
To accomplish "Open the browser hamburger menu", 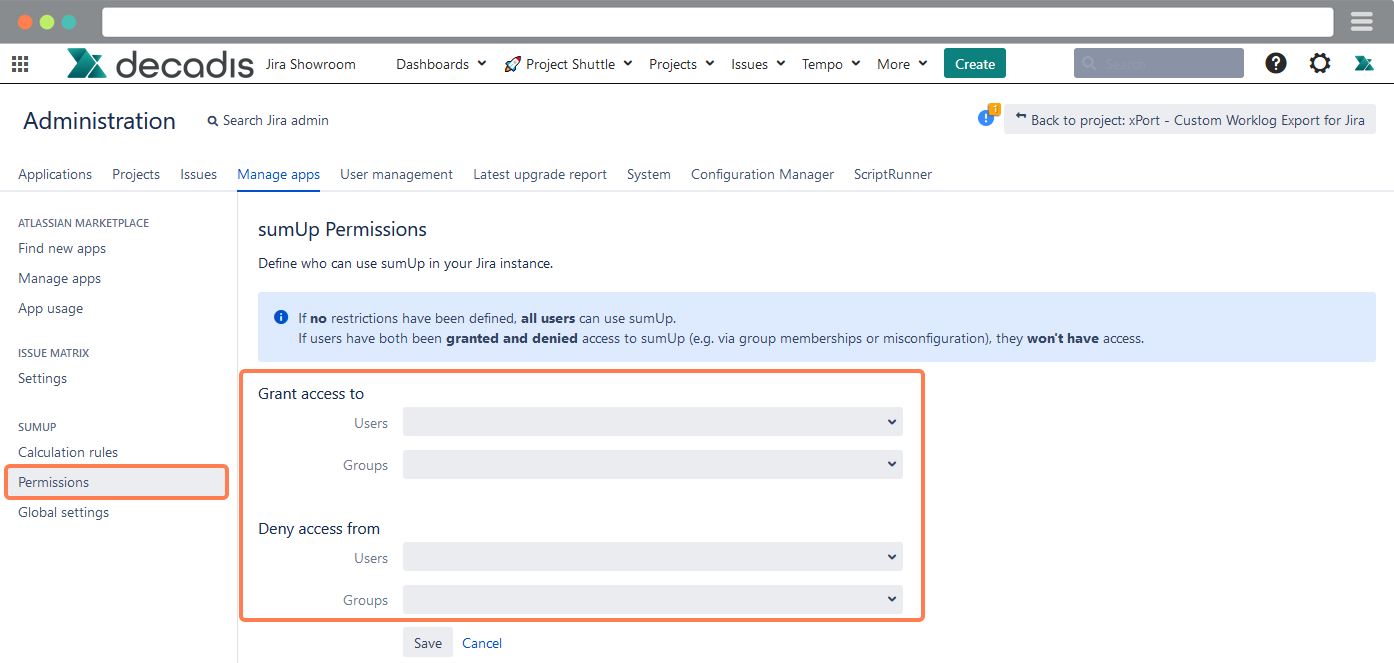I will [x=1360, y=21].
